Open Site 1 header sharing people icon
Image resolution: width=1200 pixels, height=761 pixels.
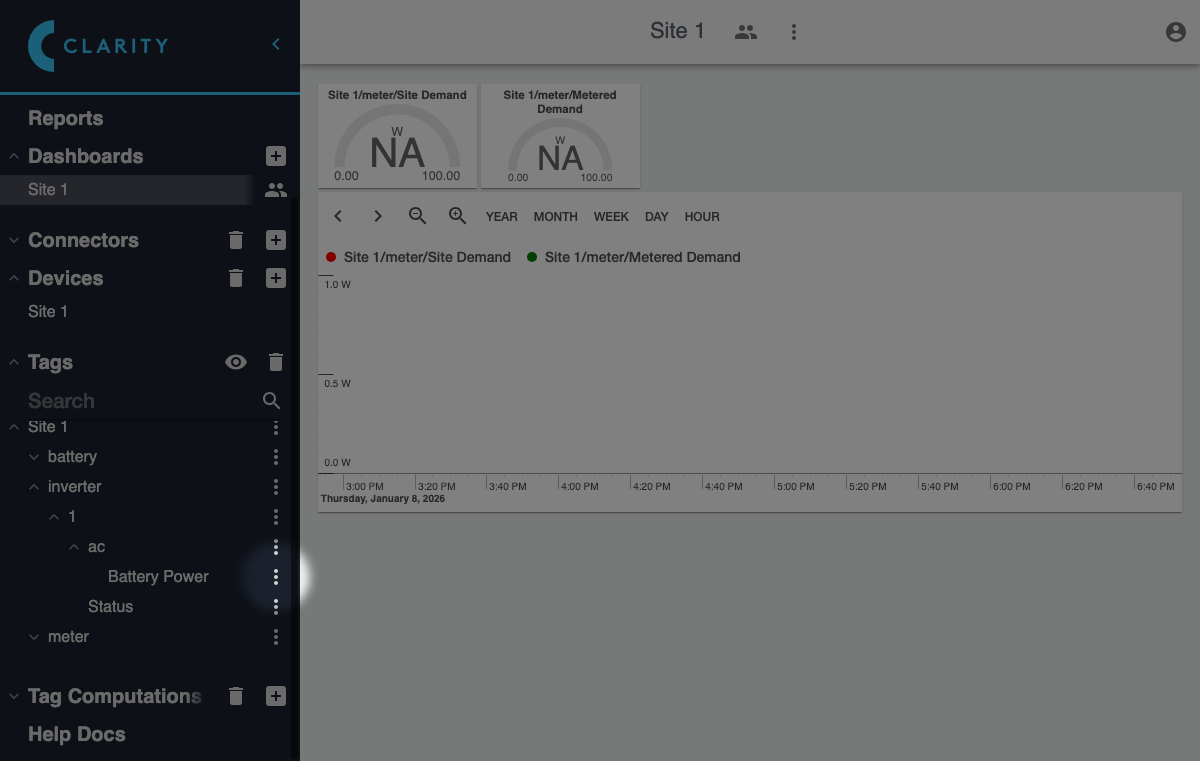745,32
